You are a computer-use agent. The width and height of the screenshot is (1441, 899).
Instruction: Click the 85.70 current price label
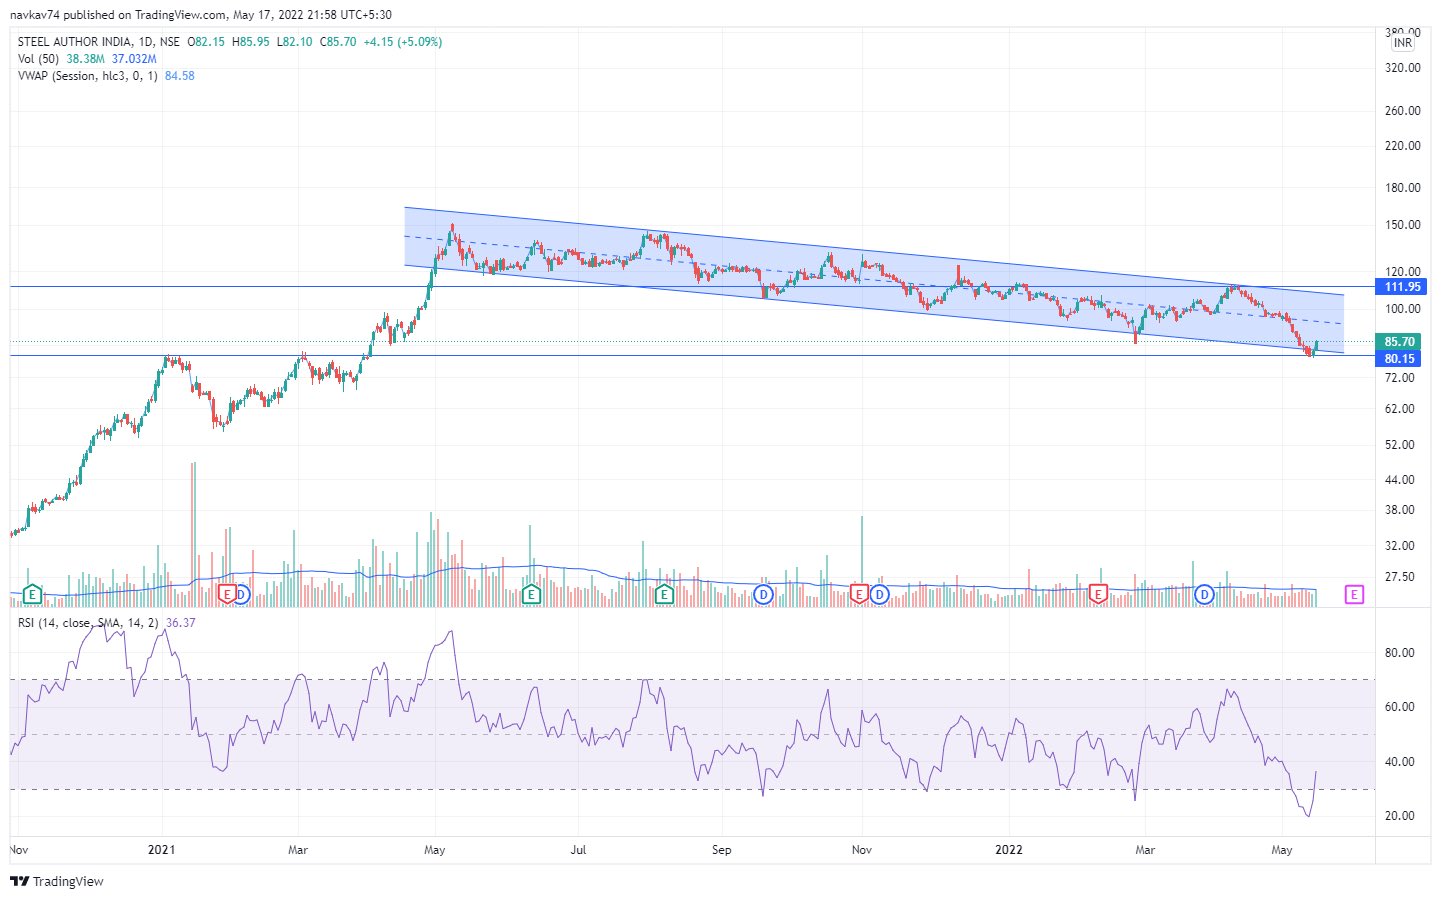(1399, 341)
